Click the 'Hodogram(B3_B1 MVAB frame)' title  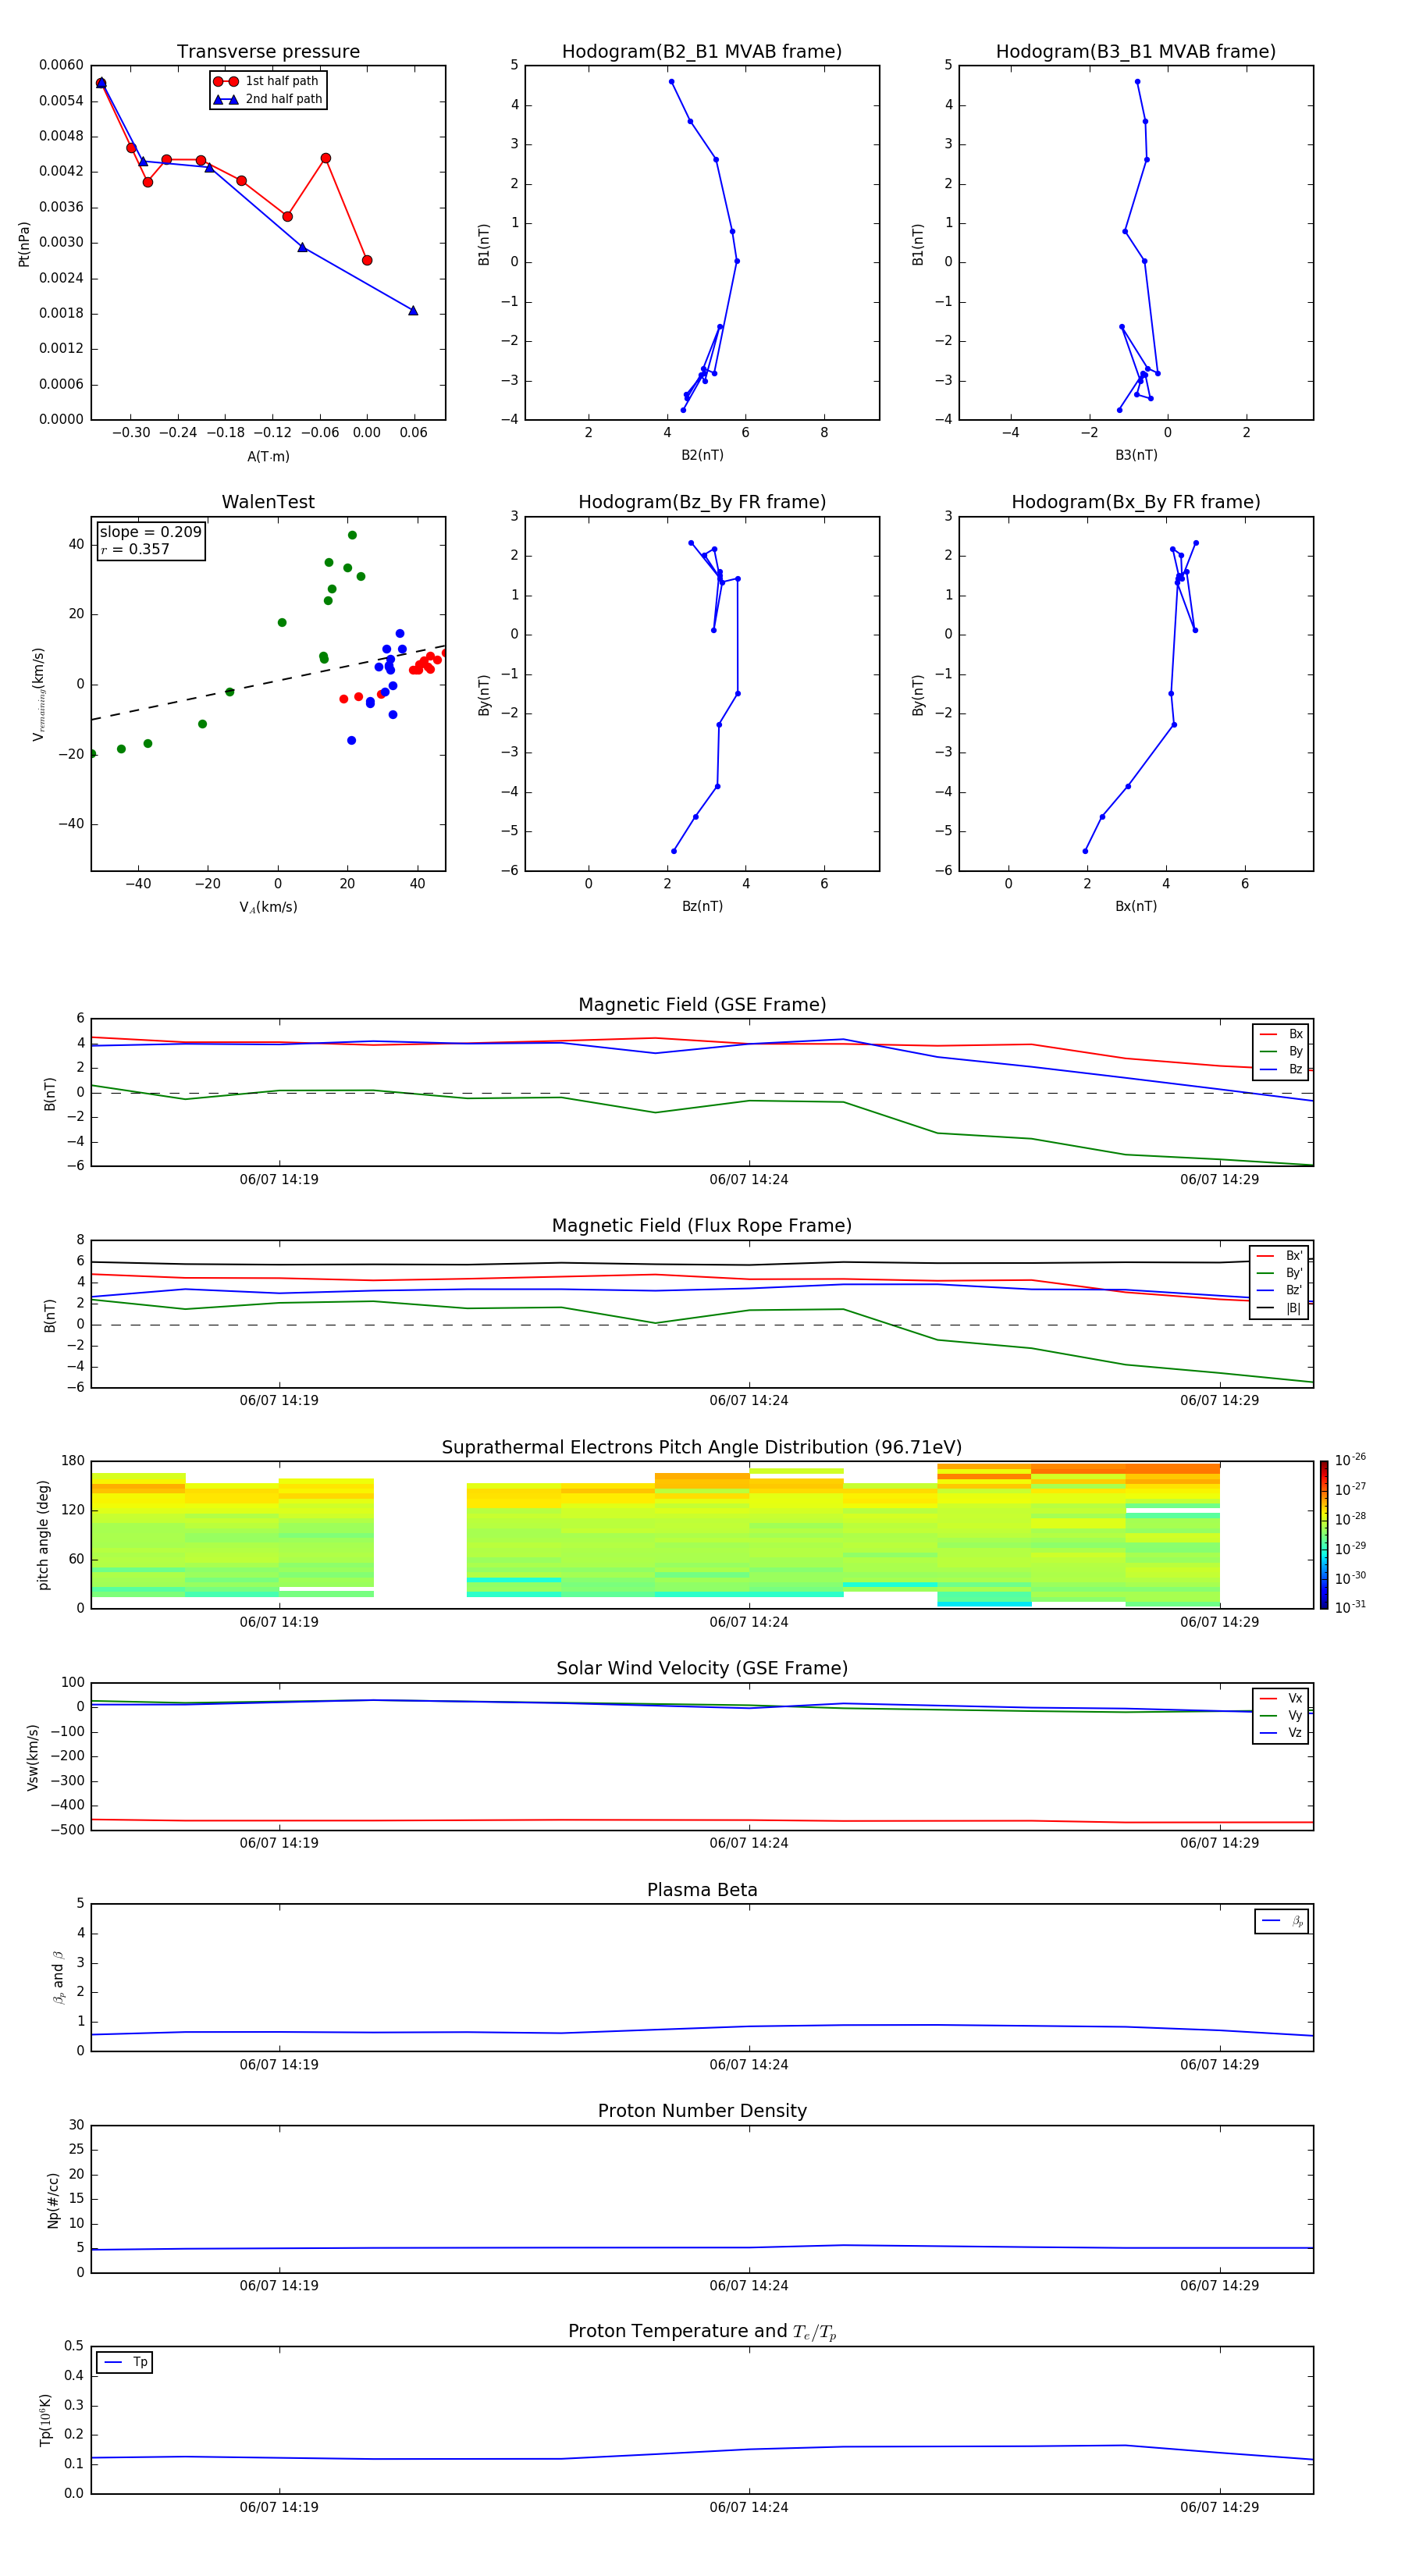(1136, 52)
